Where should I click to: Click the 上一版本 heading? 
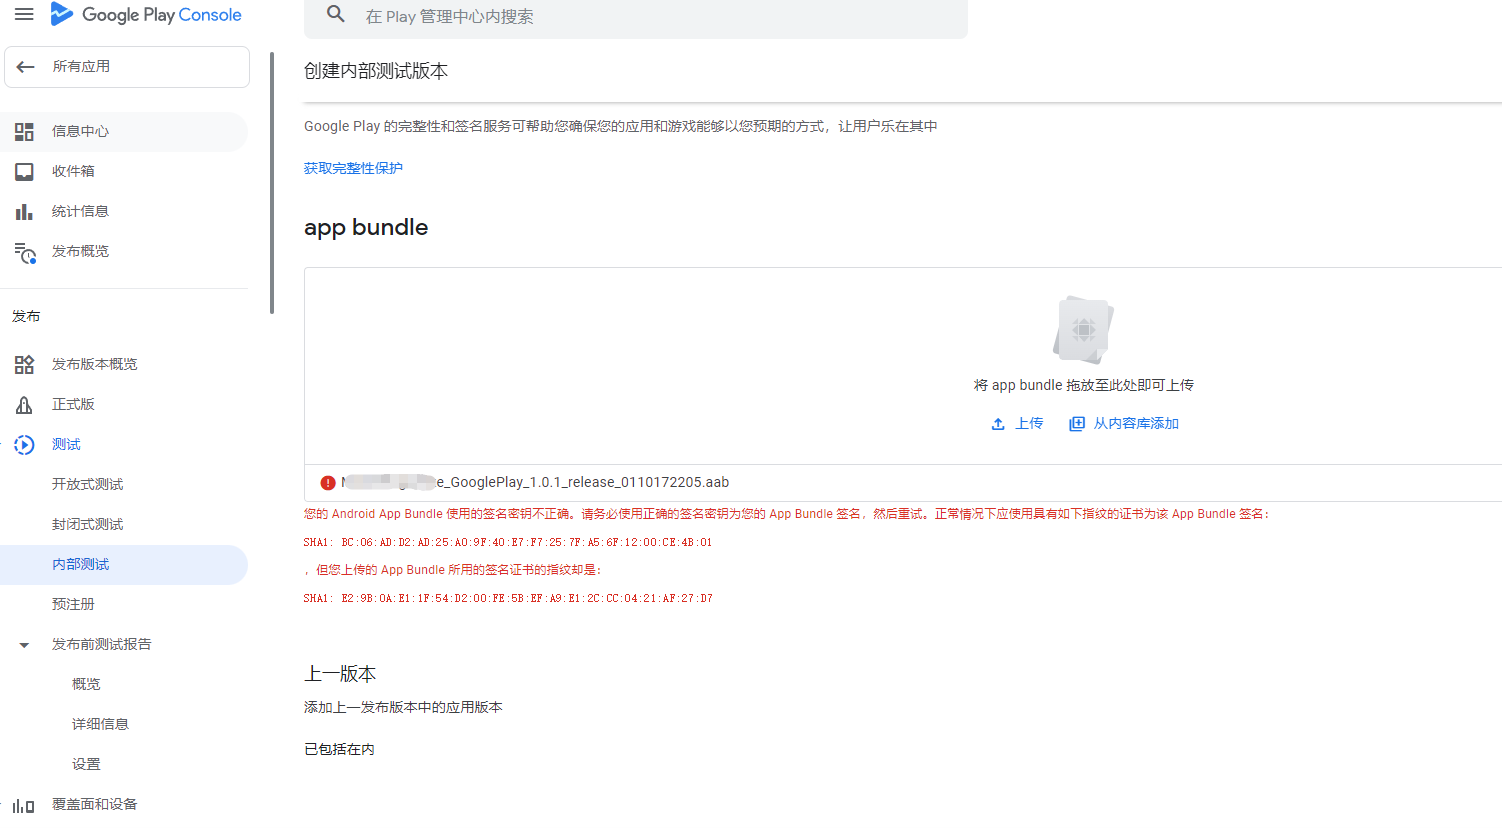(340, 674)
